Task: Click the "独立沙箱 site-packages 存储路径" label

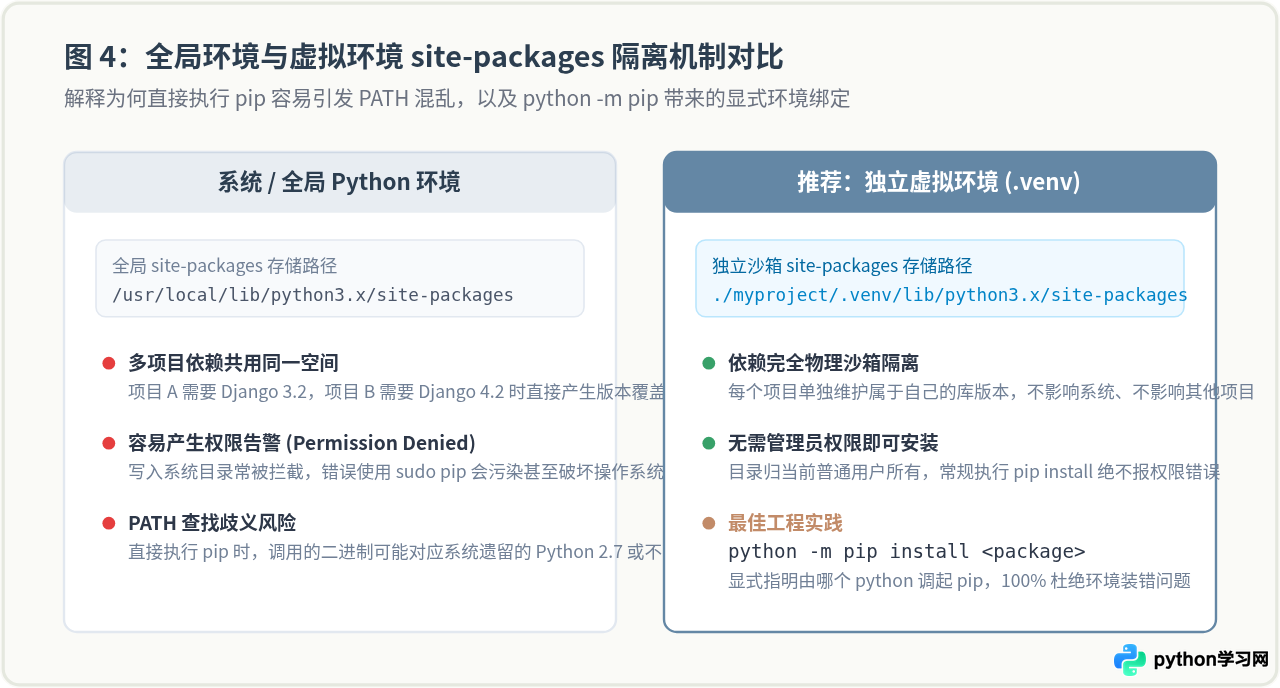Action: tap(842, 266)
